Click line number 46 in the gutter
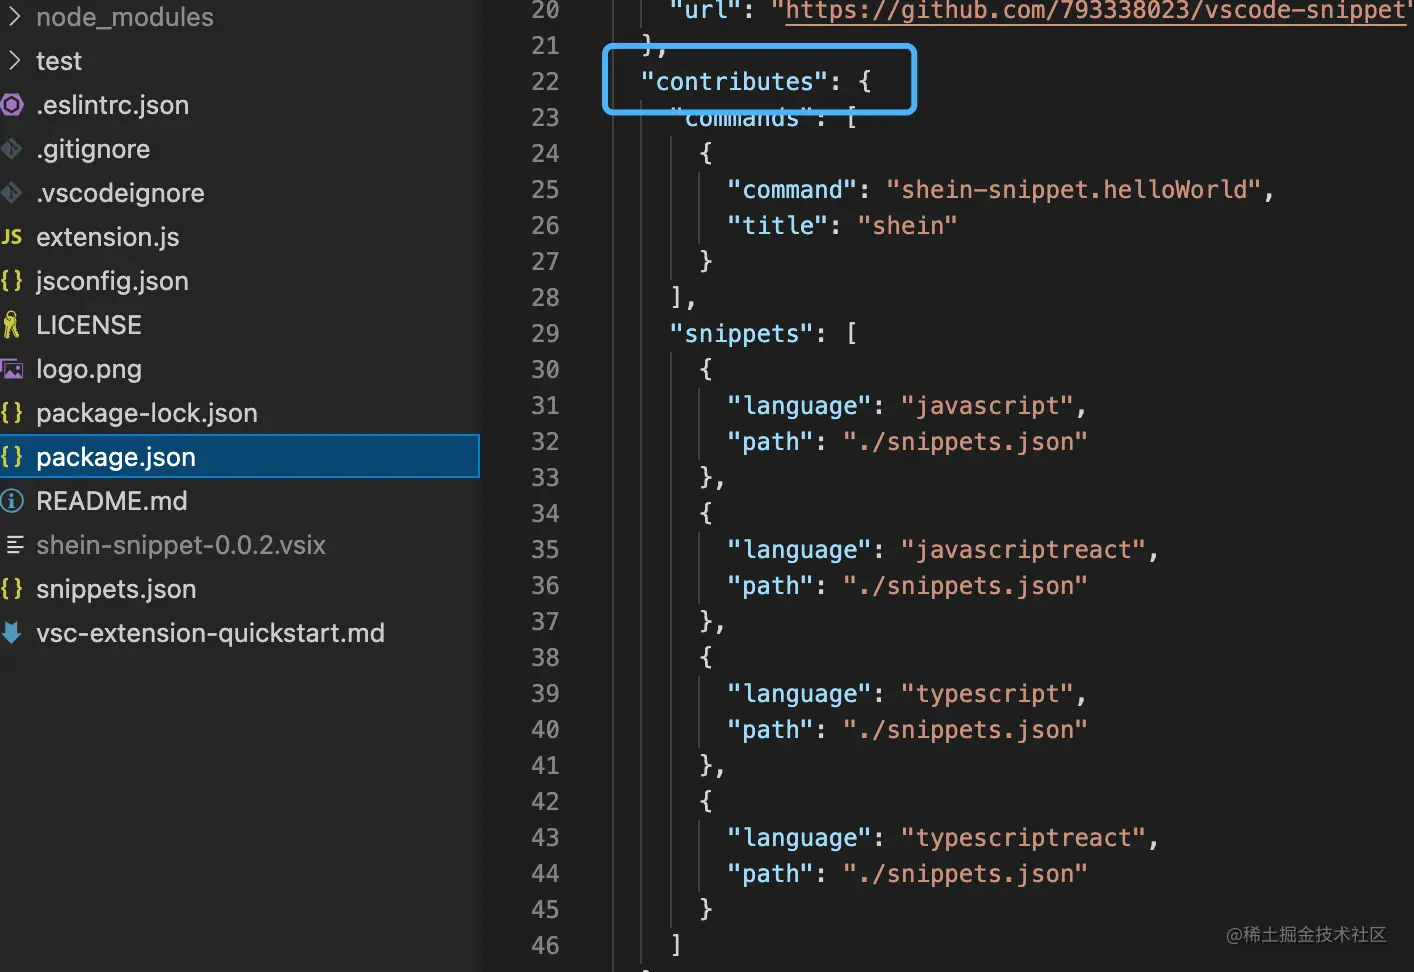Screen dimensions: 1414x972 pyautogui.click(x=545, y=945)
